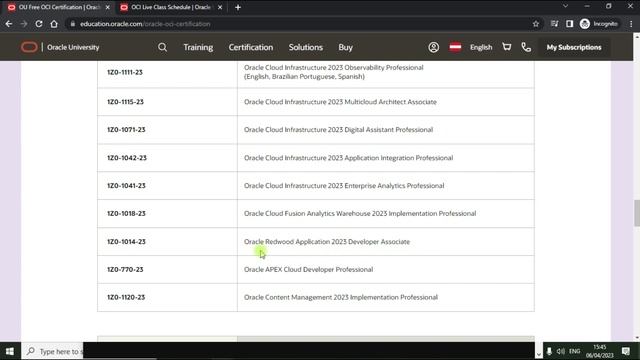Click exam code 1Z0-1115-23
640x360 pixels.
pyautogui.click(x=125, y=102)
